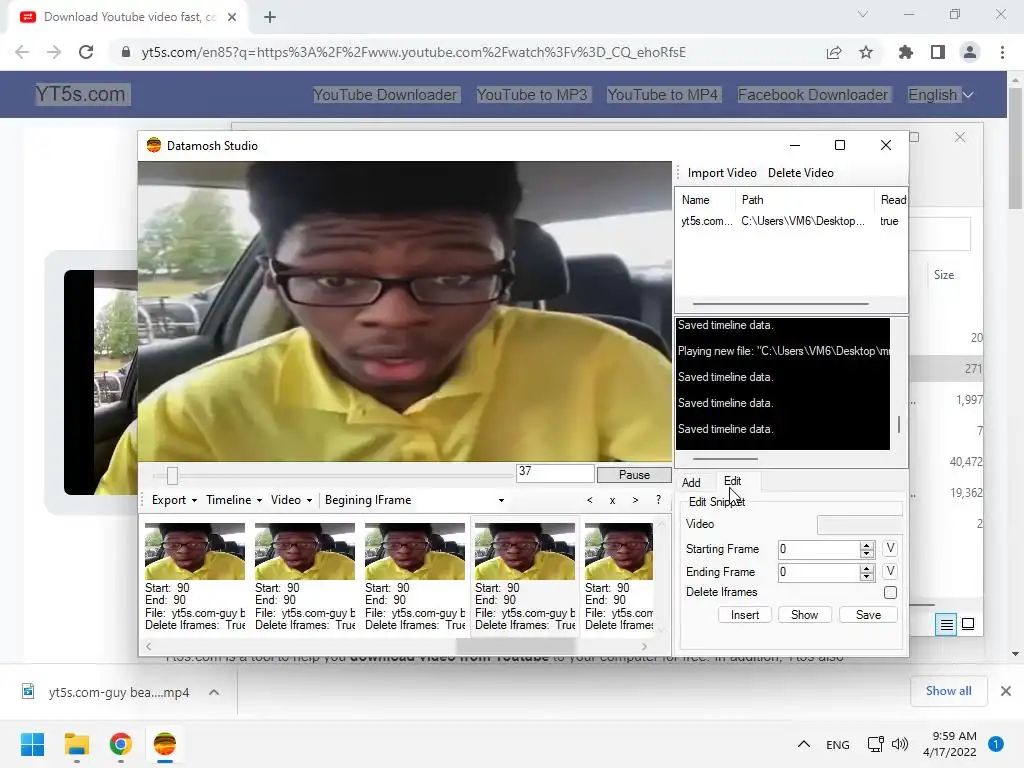Click the Starting Frame number field

pos(820,549)
